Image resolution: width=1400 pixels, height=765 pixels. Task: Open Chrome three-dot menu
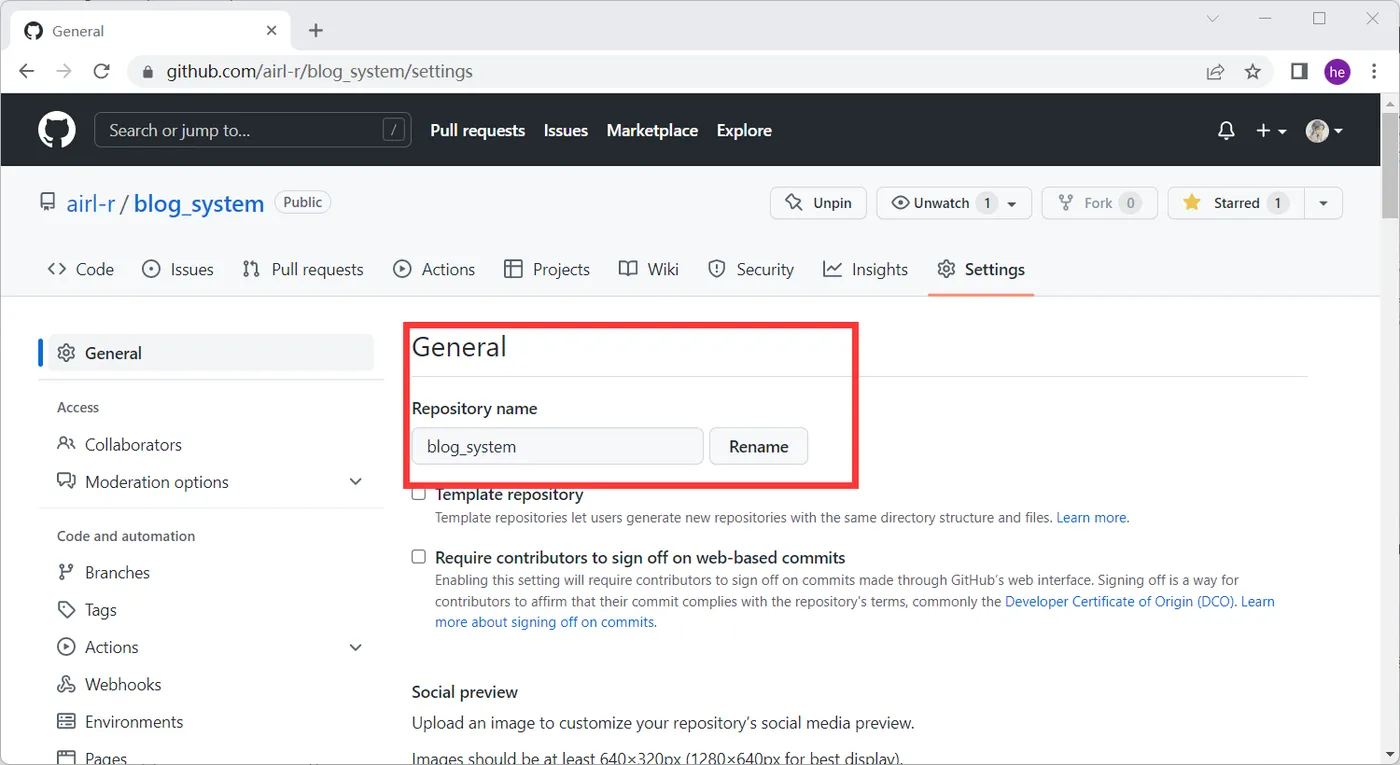[x=1374, y=71]
